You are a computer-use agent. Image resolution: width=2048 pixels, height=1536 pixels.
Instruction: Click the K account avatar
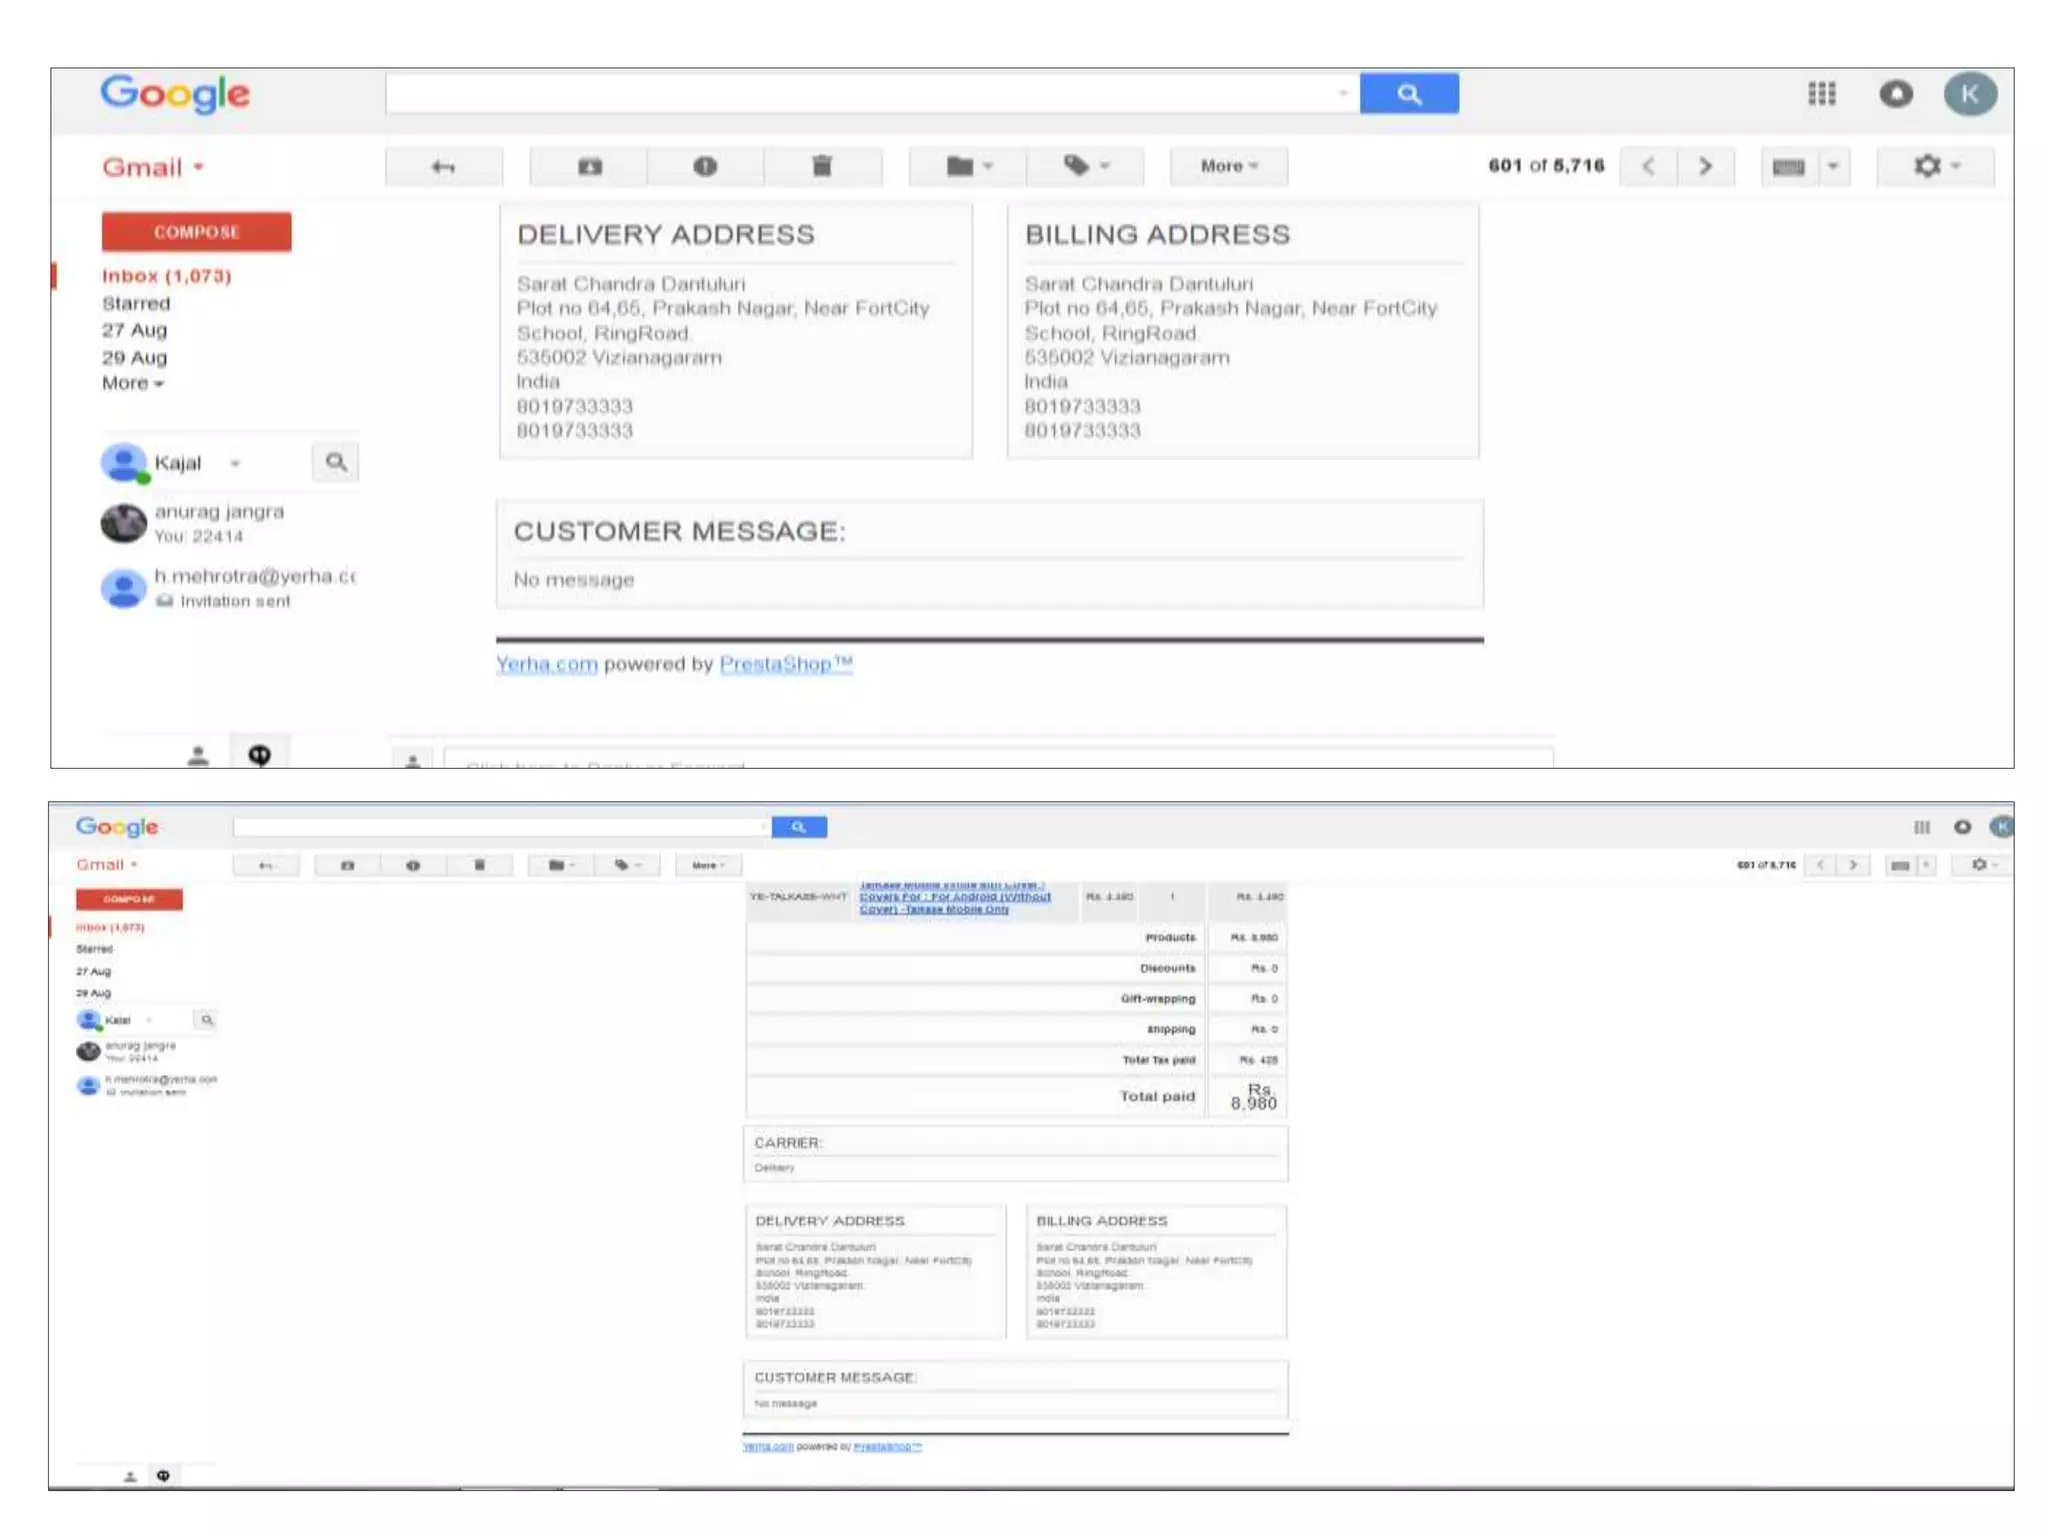1969,94
